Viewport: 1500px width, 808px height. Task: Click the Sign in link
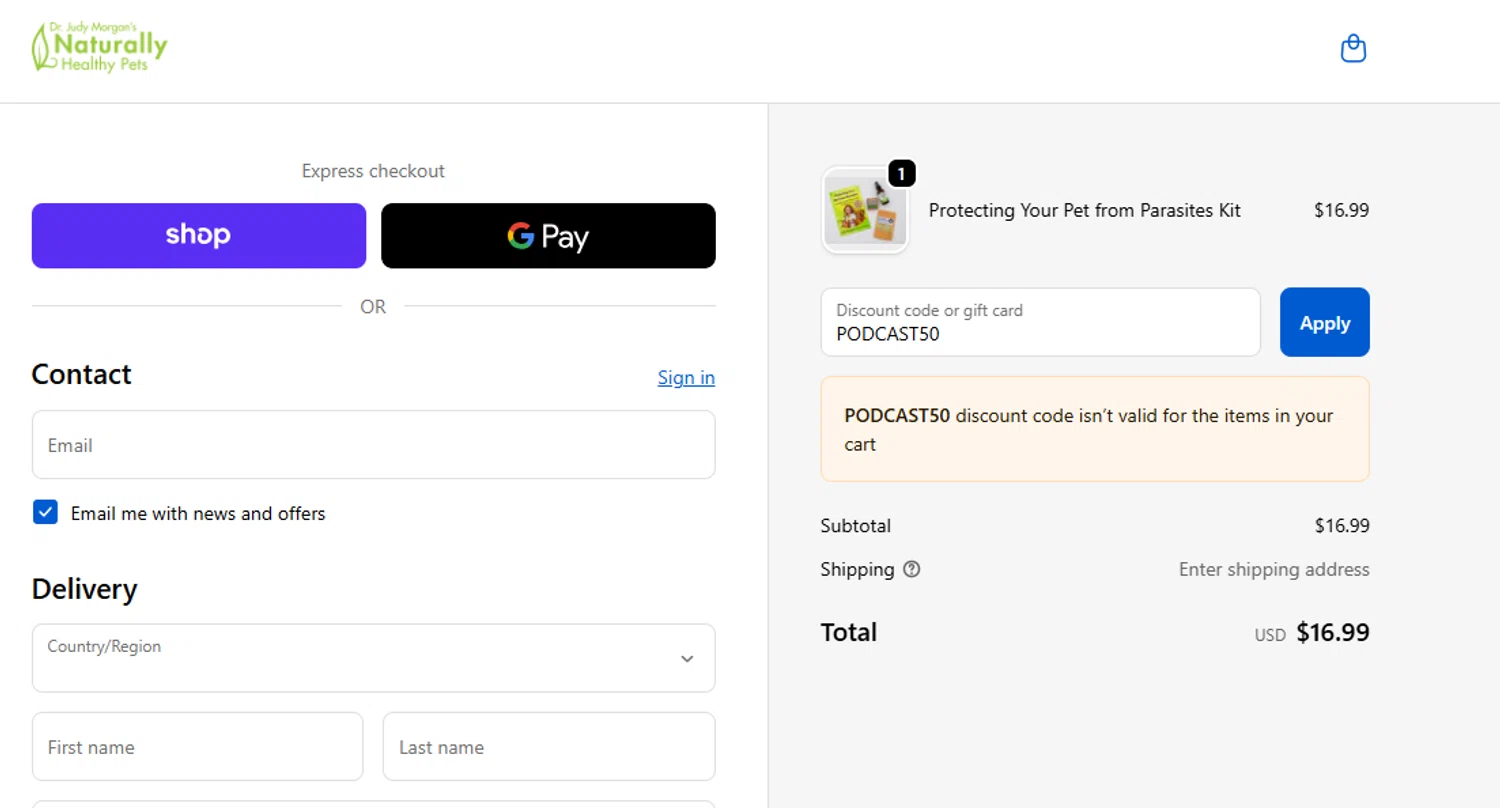pos(686,377)
